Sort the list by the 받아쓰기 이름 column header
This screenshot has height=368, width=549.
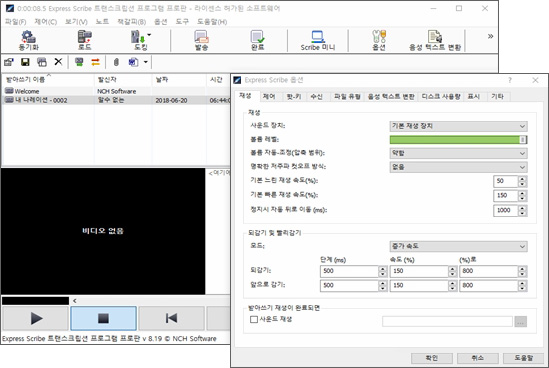coord(48,80)
